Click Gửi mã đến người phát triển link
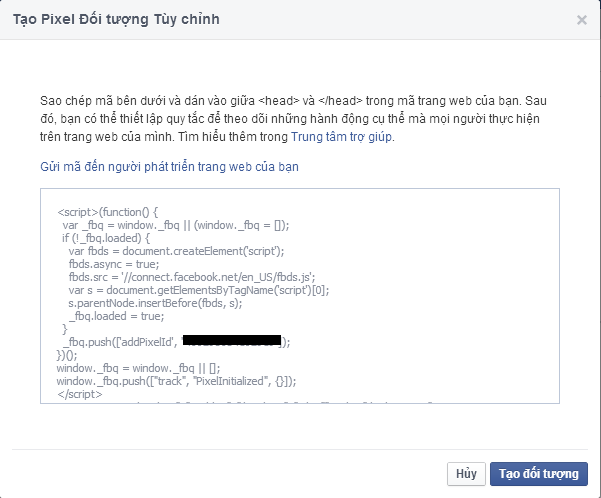The width and height of the screenshot is (601, 498). 169,167
